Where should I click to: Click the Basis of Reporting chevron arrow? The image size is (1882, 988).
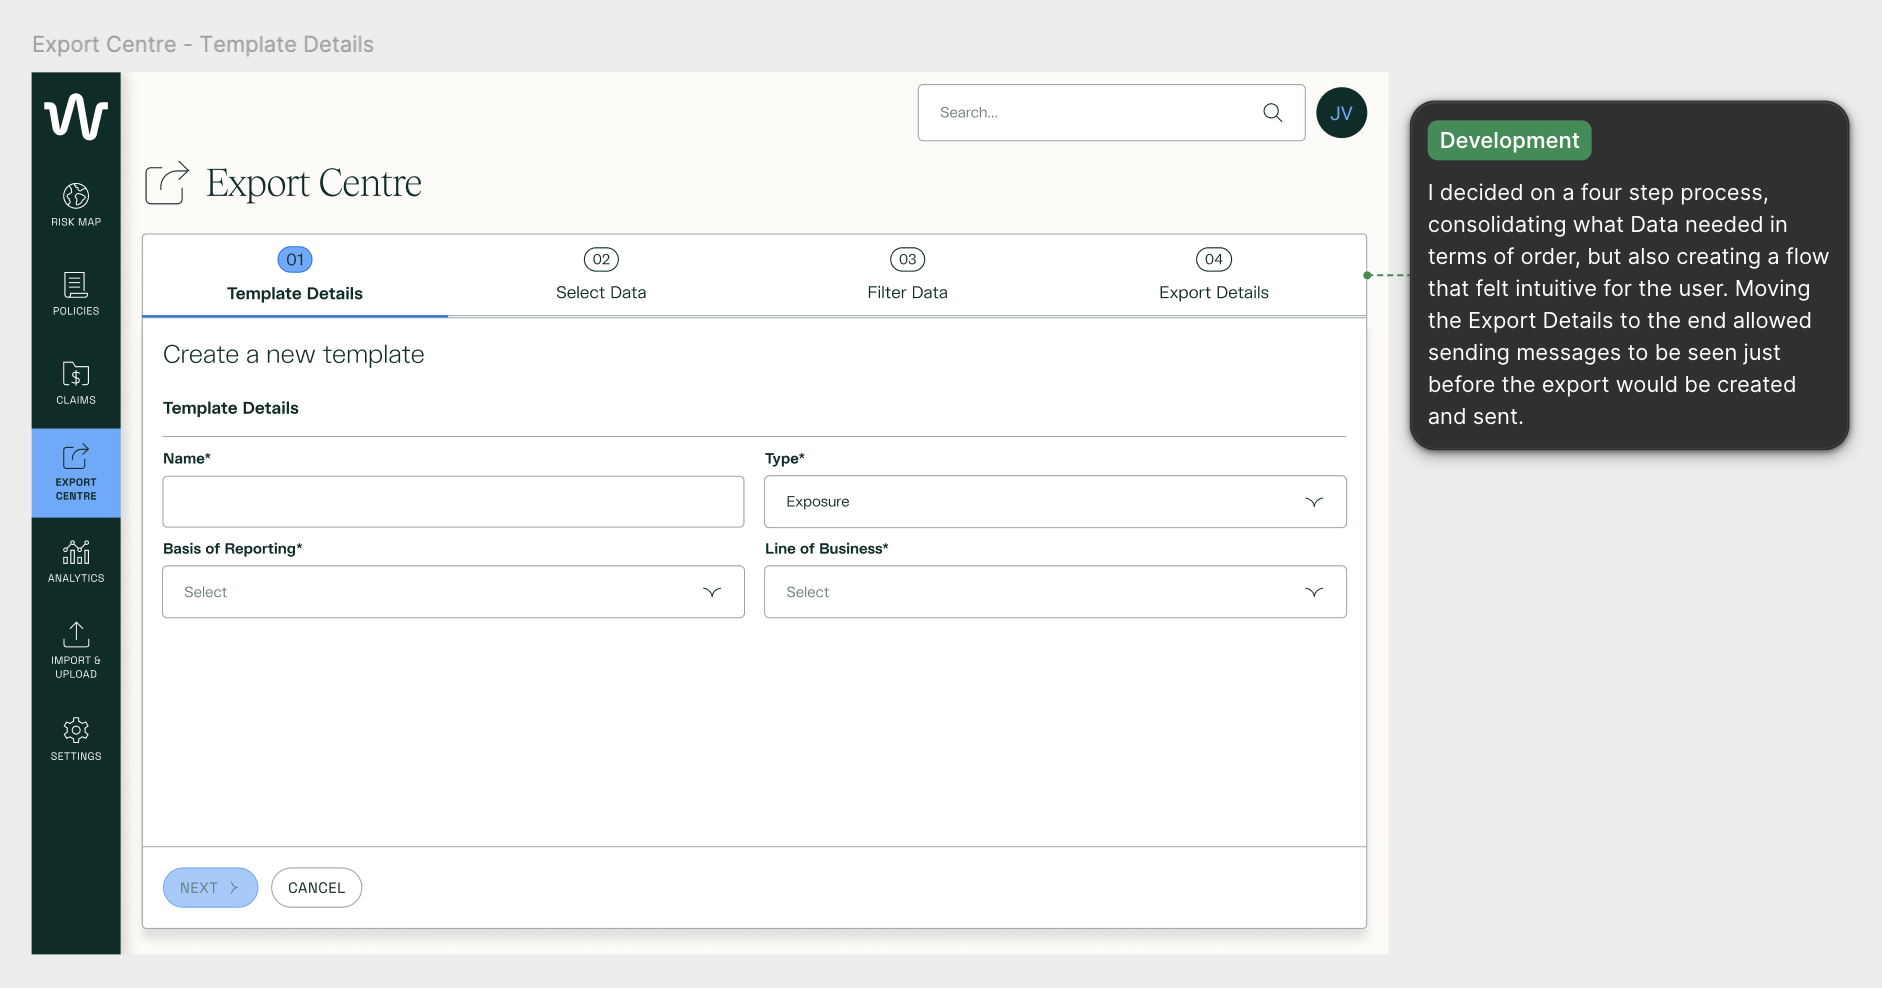click(x=712, y=592)
